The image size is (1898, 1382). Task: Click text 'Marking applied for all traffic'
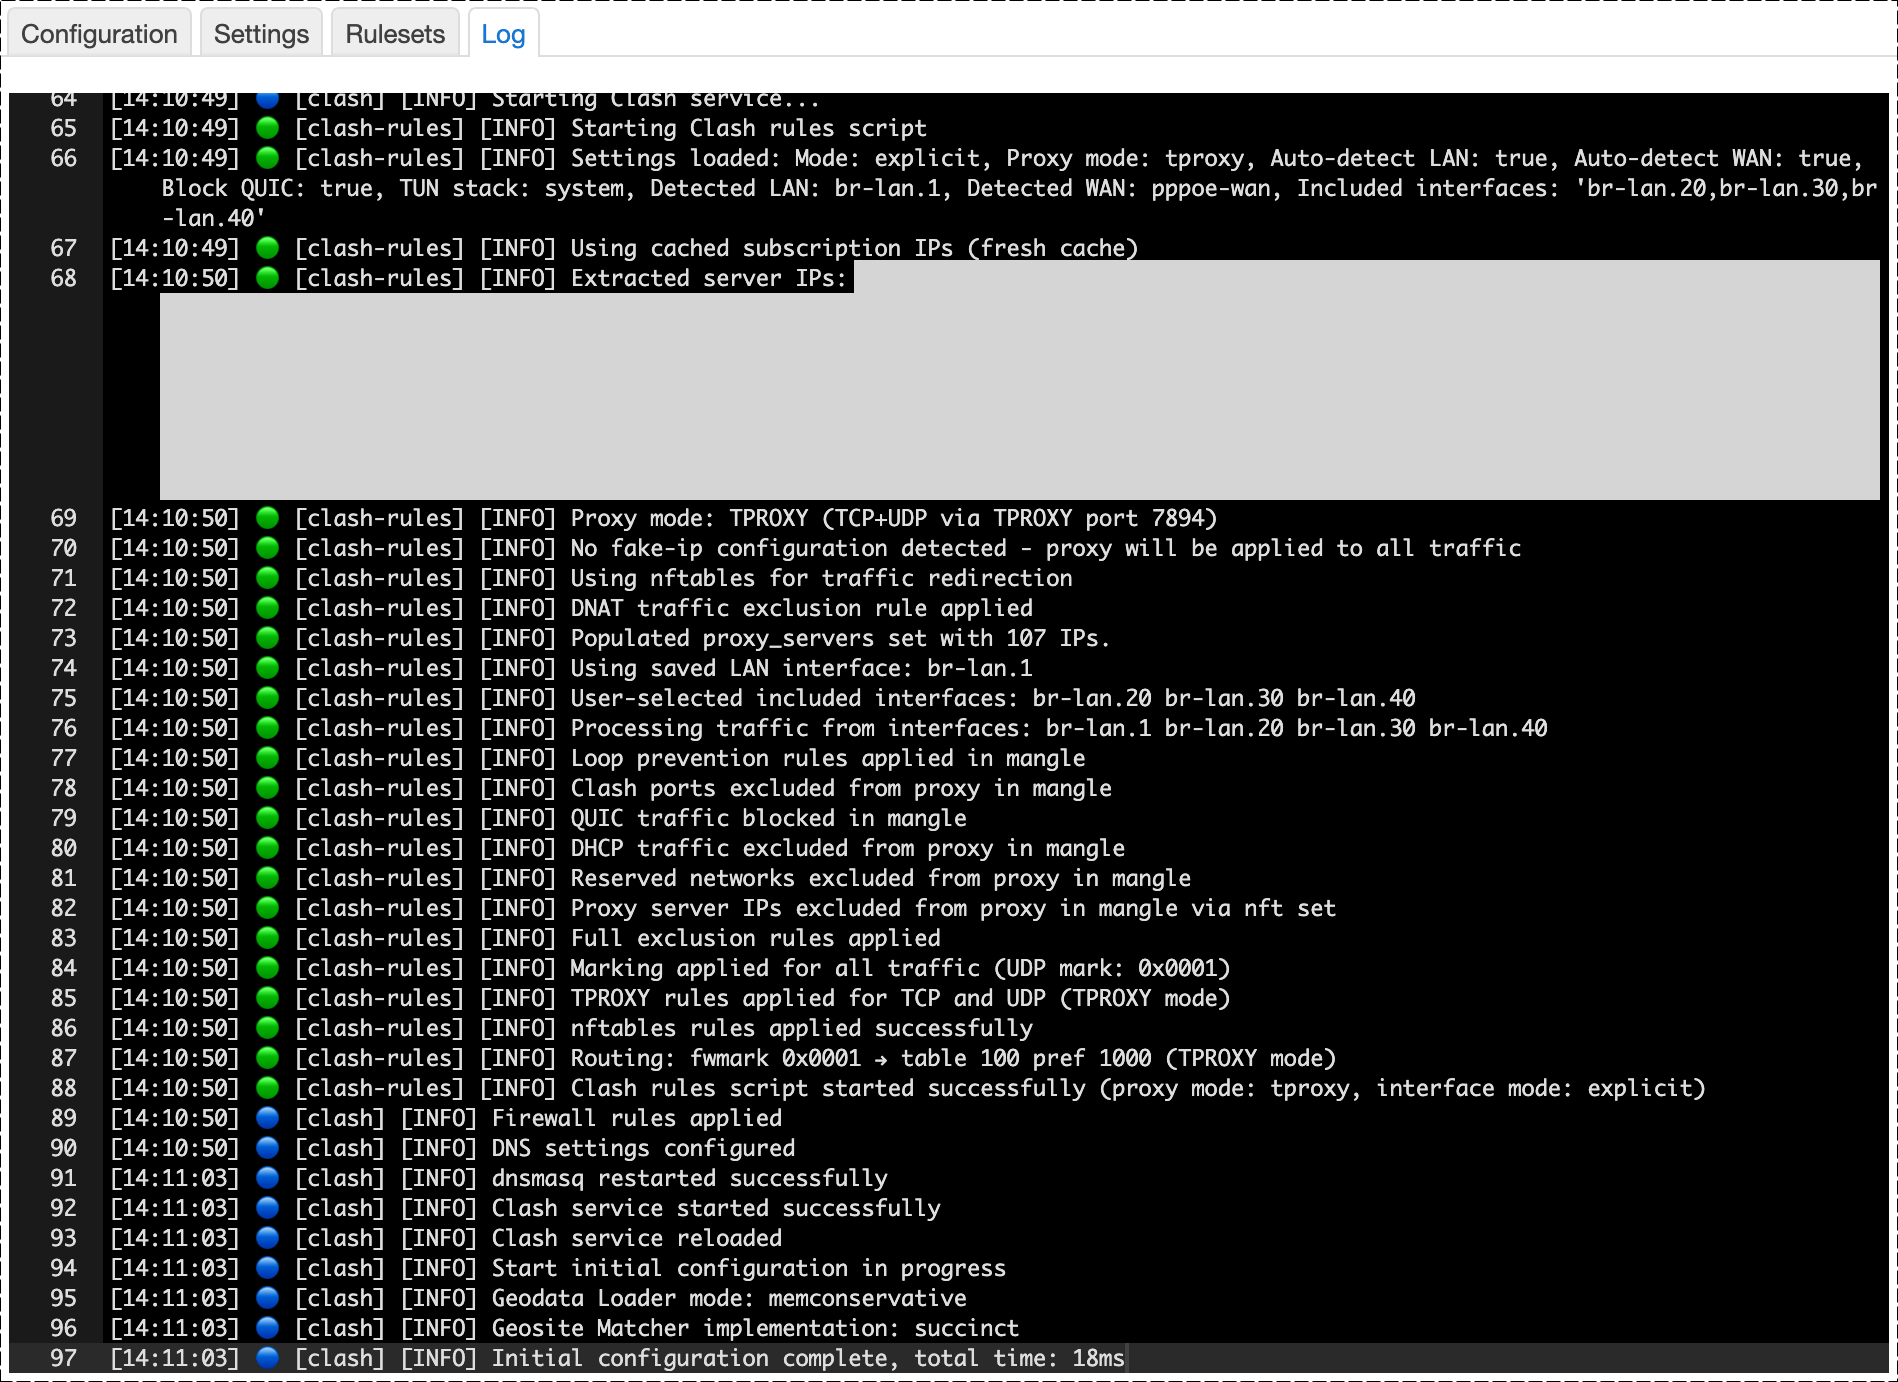click(775, 968)
